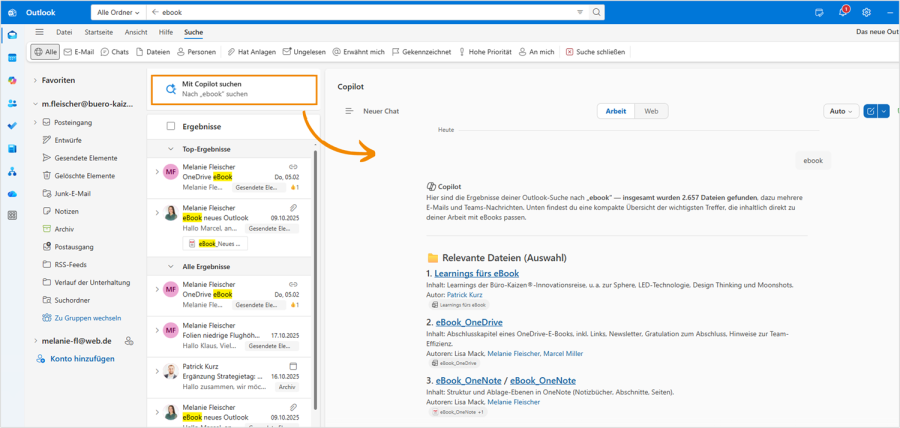Image resolution: width=900 pixels, height=428 pixels.
Task: Open search filter options icon
Action: pos(580,12)
